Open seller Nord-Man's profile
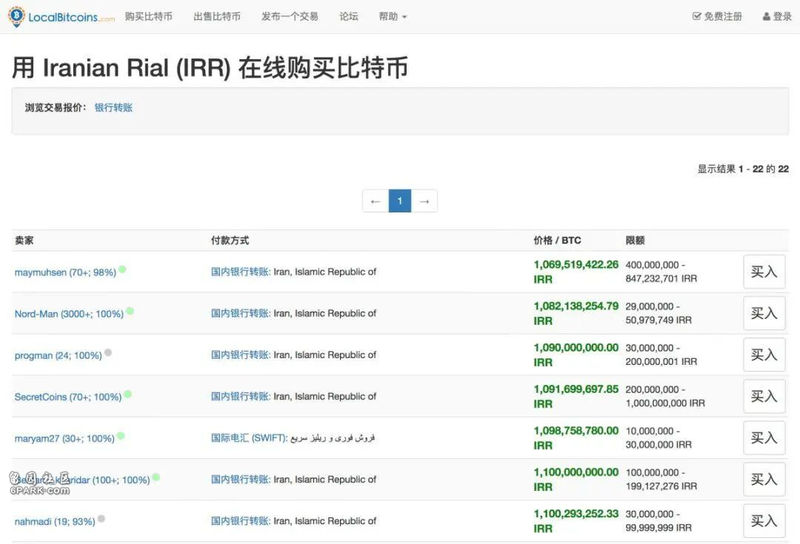The width and height of the screenshot is (800, 544). (69, 314)
